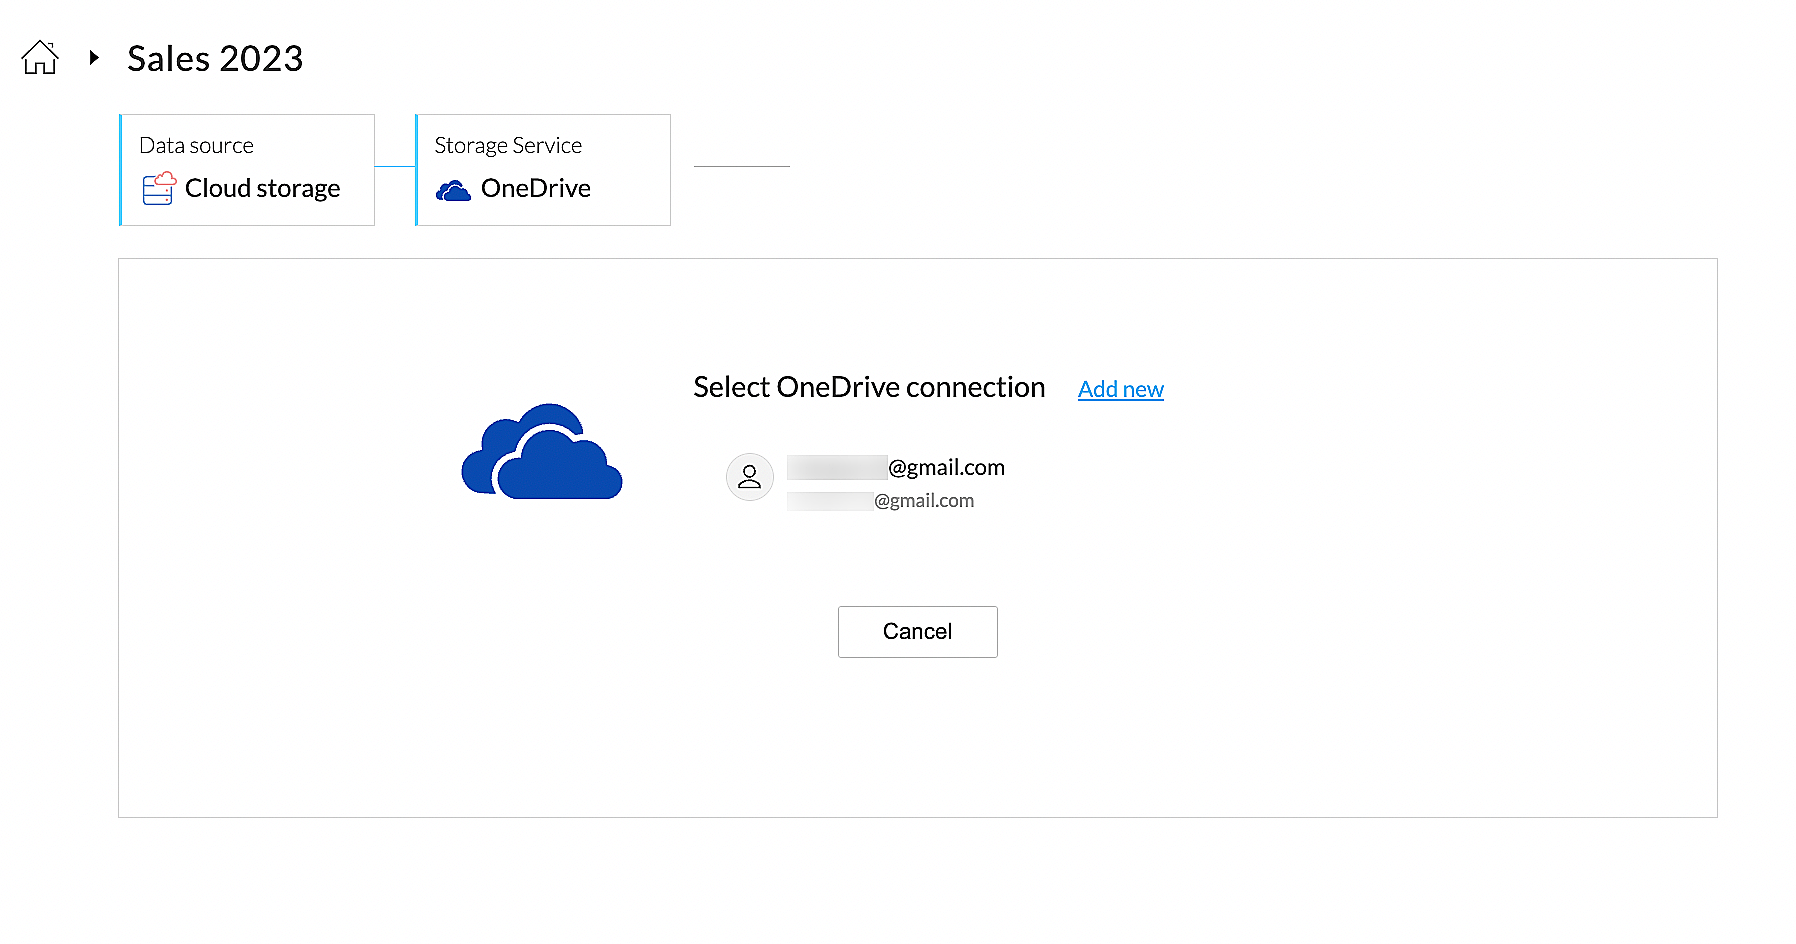Click the large OneDrive logo
The width and height of the screenshot is (1796, 944).
click(x=542, y=451)
